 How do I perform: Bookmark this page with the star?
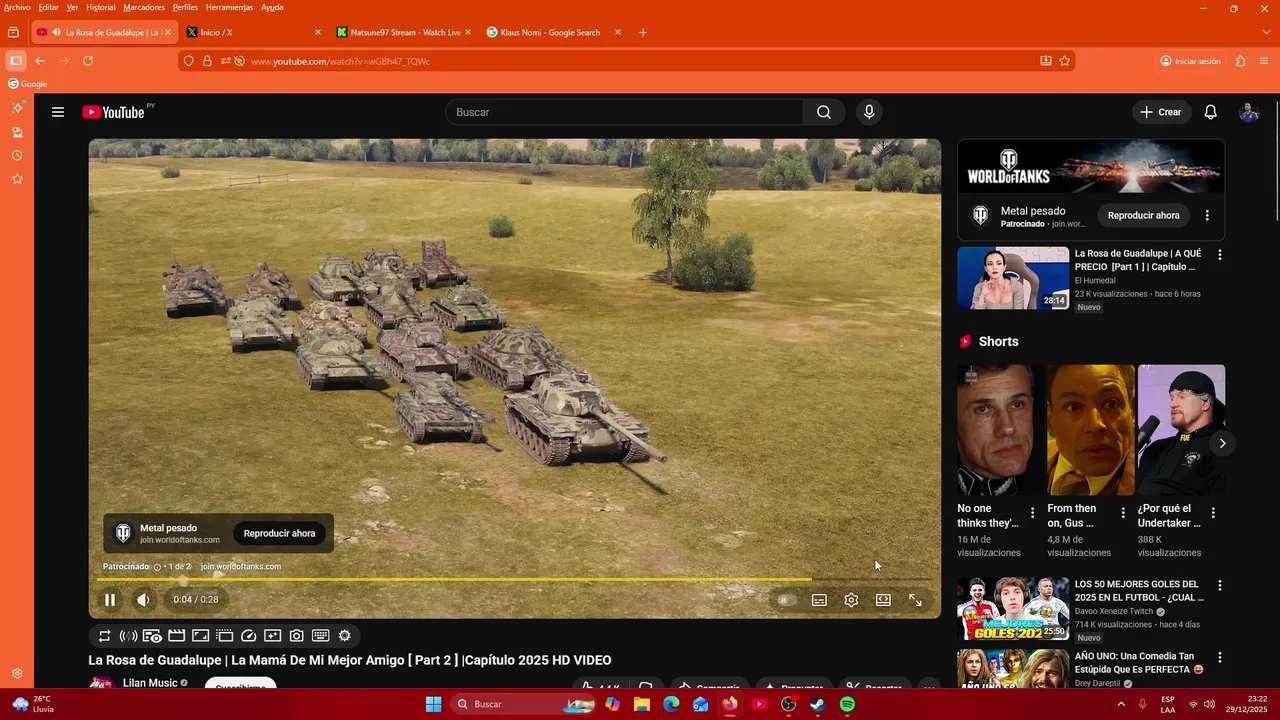1065,61
